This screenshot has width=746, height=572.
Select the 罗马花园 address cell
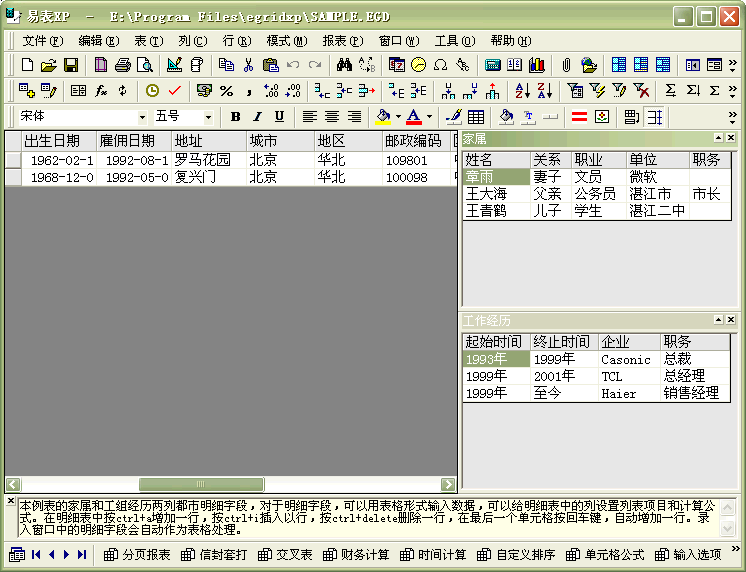[x=209, y=160]
